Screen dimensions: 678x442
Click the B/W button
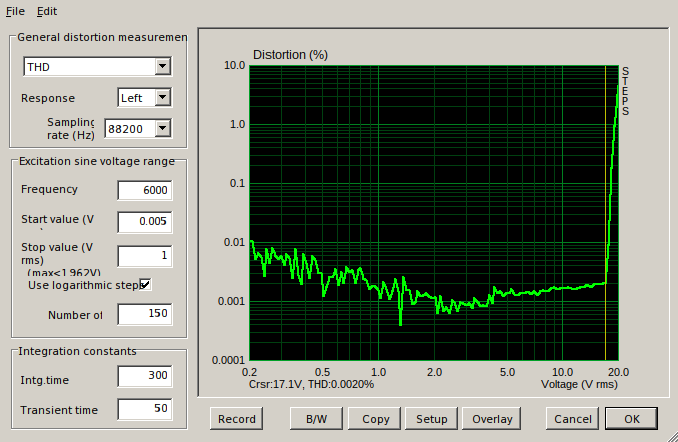[x=316, y=419]
